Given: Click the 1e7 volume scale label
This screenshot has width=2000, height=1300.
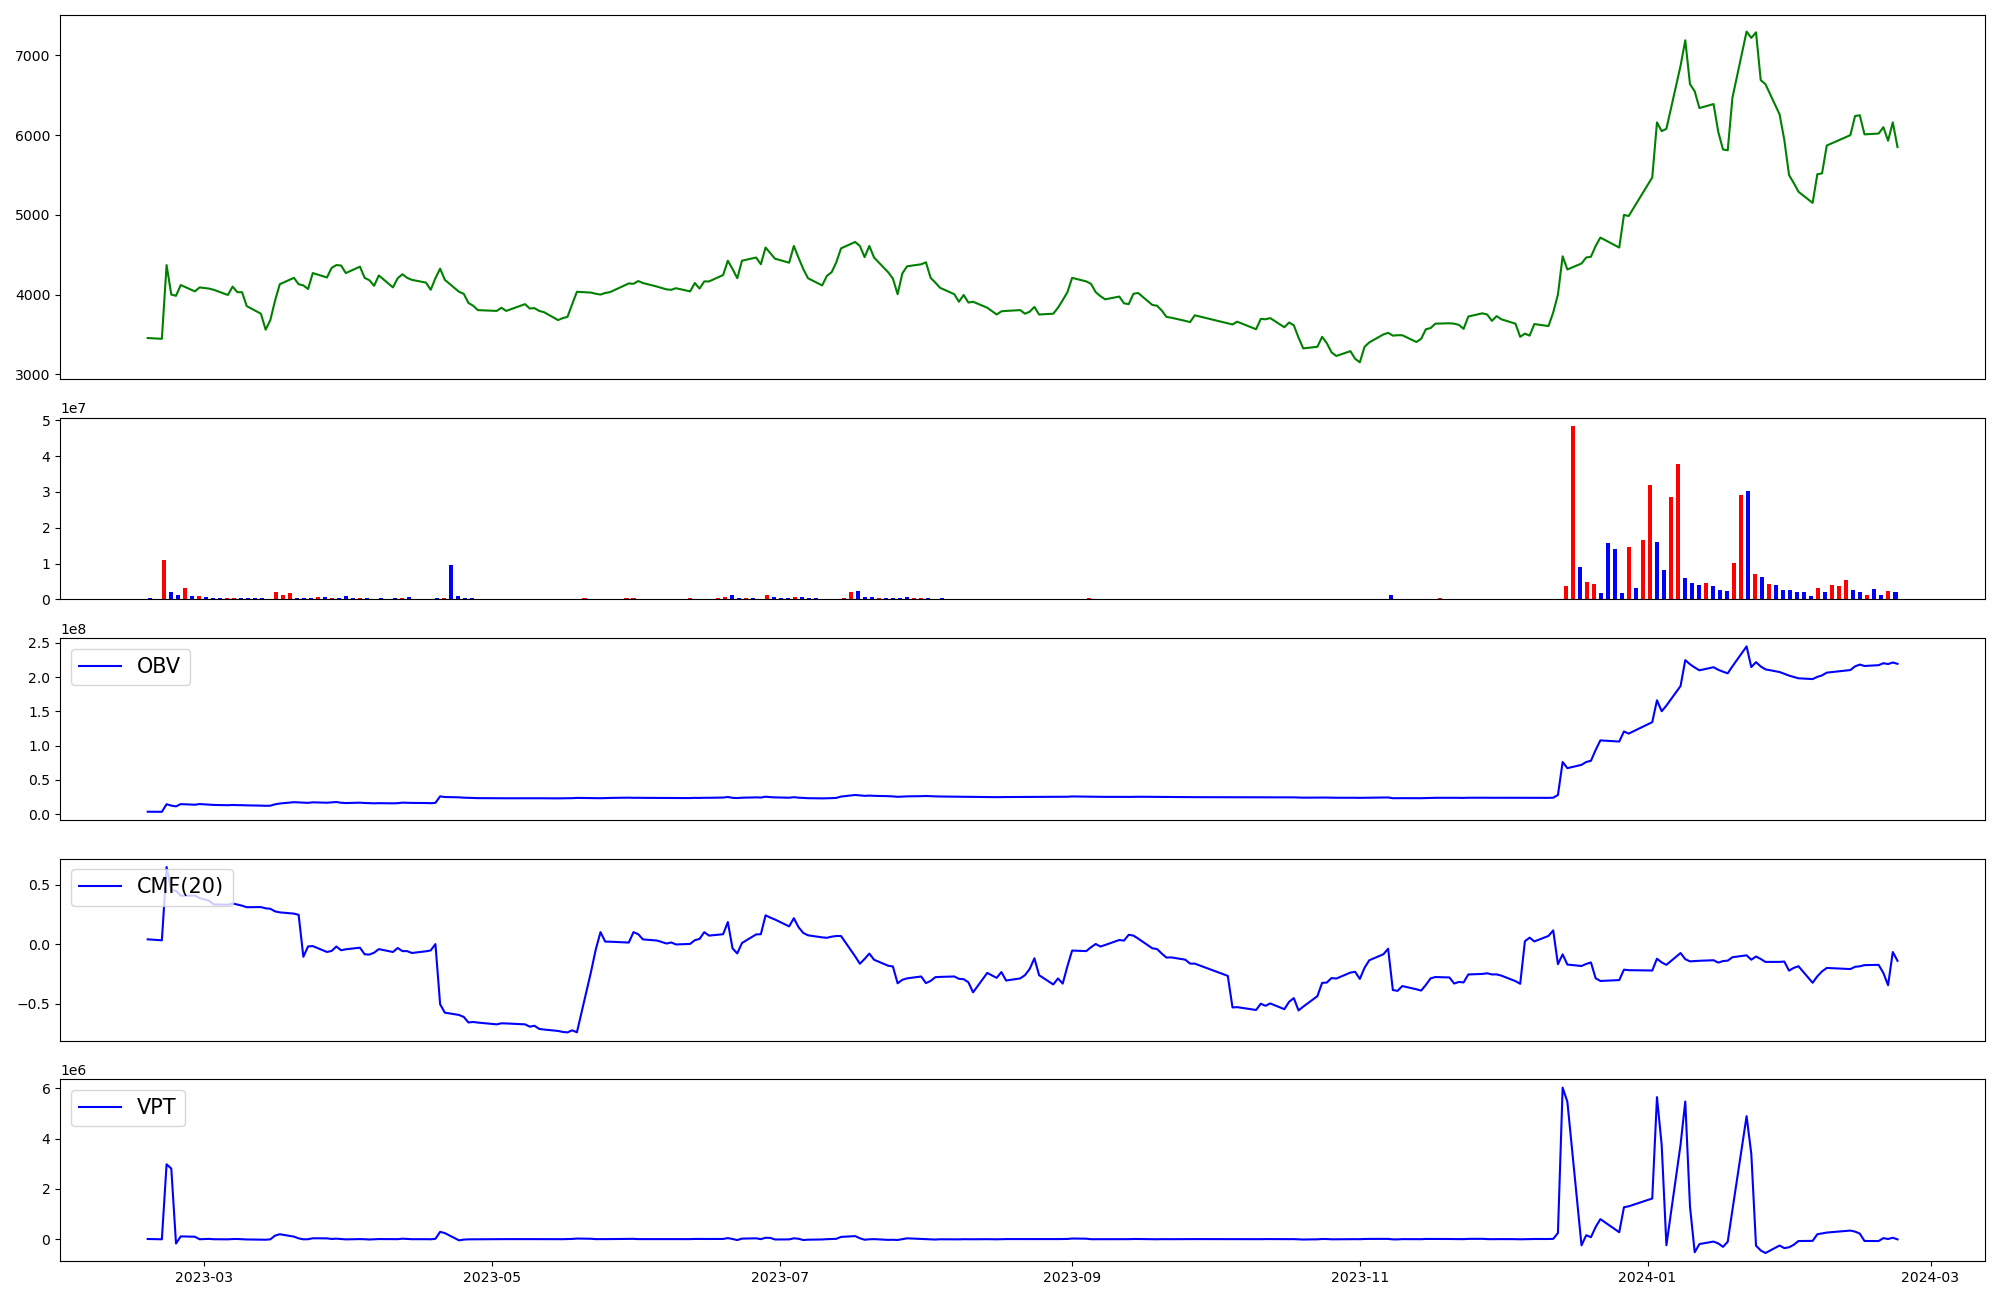Looking at the screenshot, I should point(73,409).
